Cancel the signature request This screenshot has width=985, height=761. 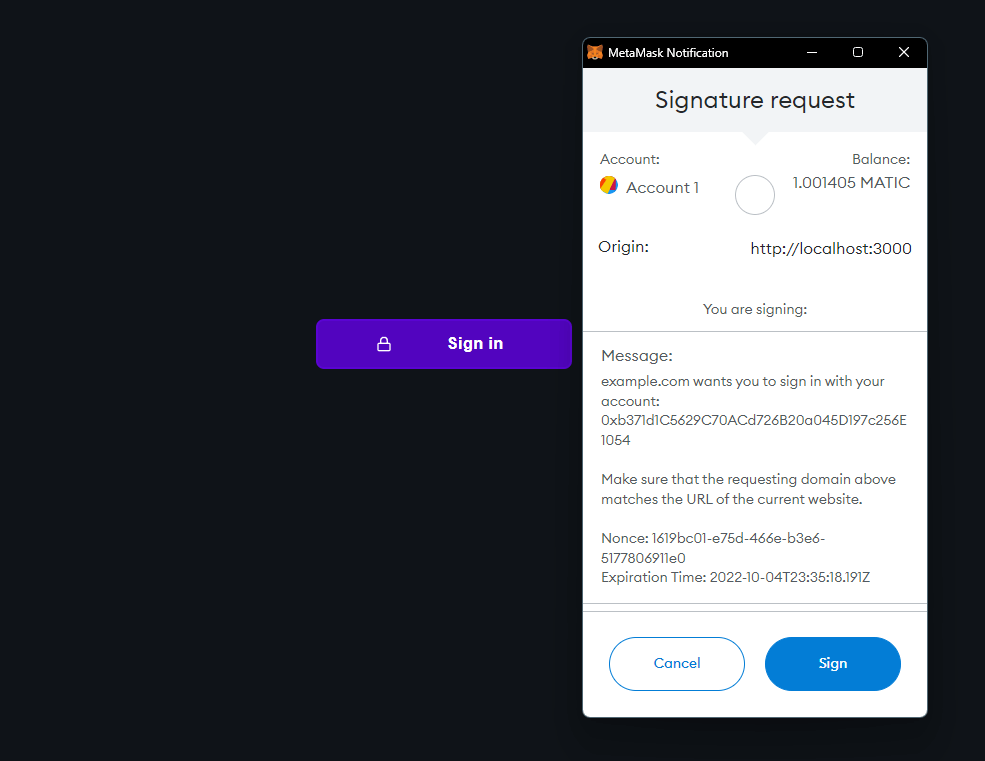point(677,663)
